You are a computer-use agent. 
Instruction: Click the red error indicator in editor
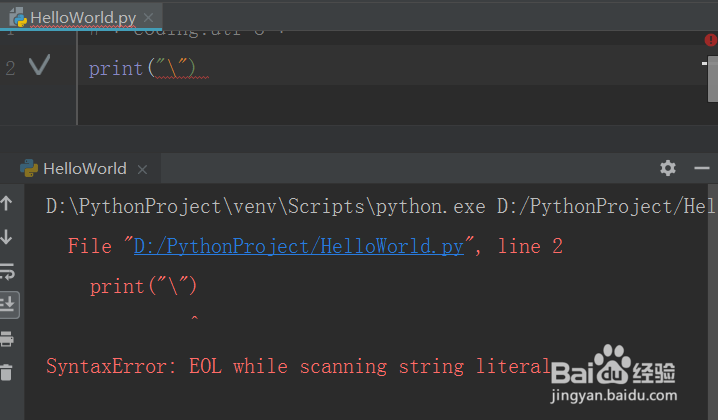(x=711, y=40)
